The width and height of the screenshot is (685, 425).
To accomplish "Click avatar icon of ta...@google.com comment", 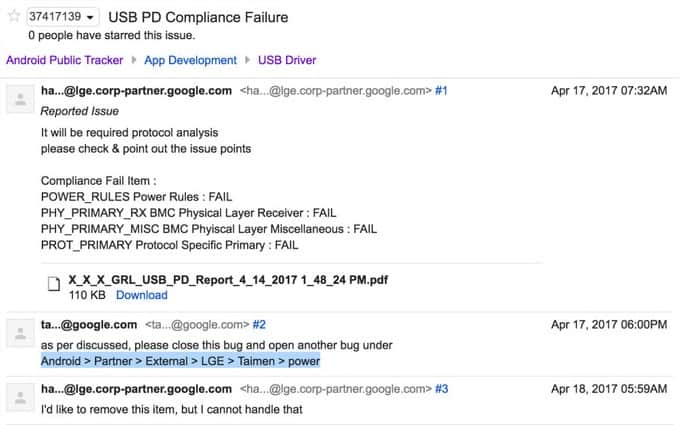I will click(x=20, y=333).
